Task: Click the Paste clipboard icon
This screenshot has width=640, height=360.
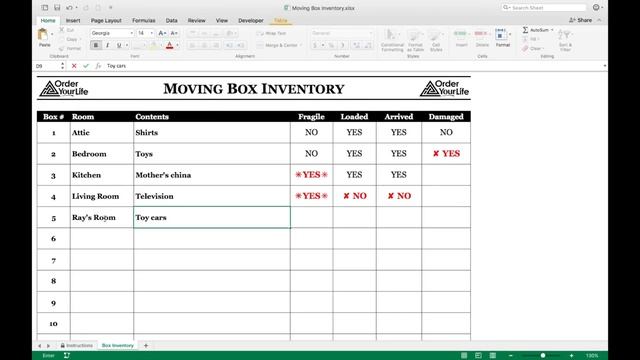Action: [x=42, y=35]
